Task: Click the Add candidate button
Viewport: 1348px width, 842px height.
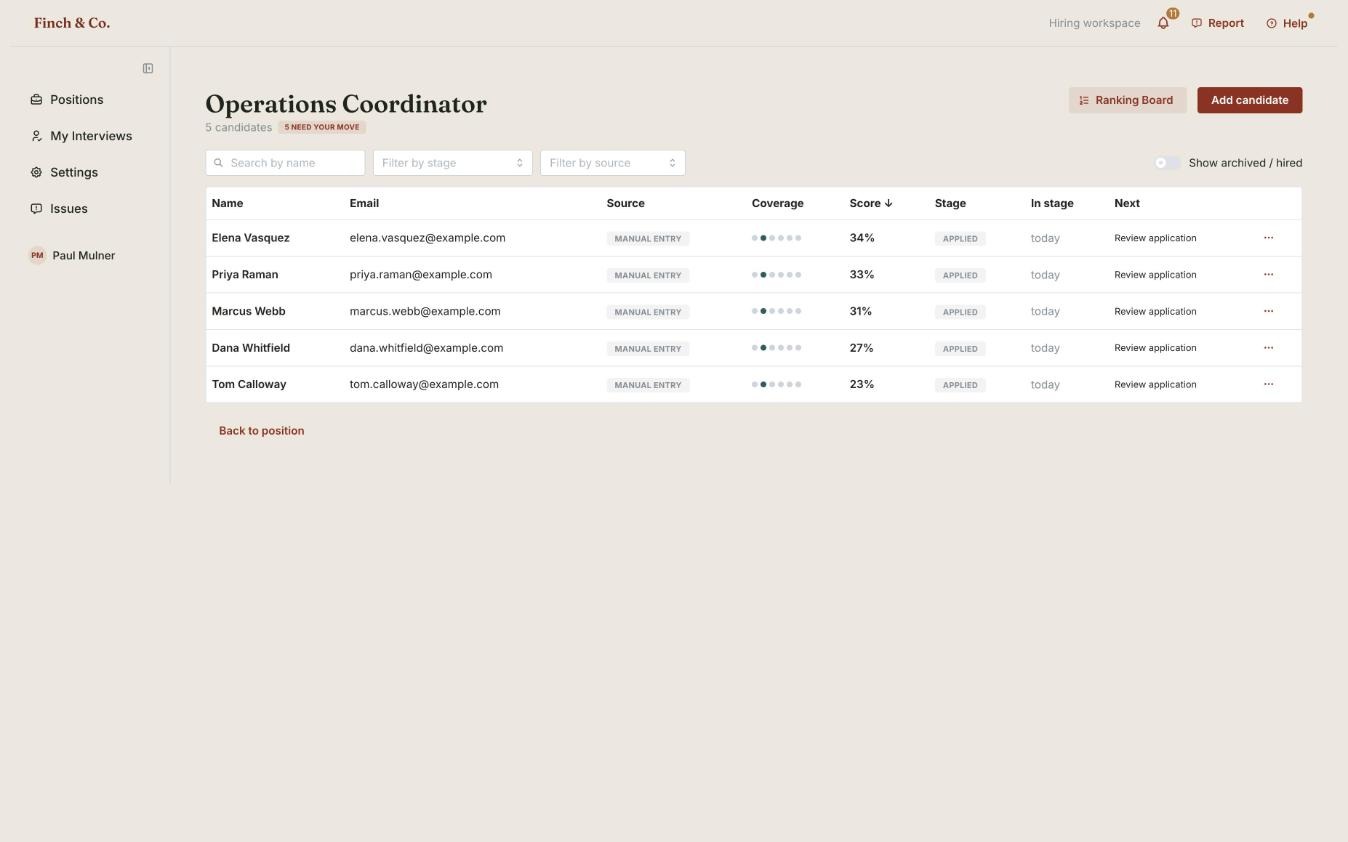Action: click(x=1250, y=100)
